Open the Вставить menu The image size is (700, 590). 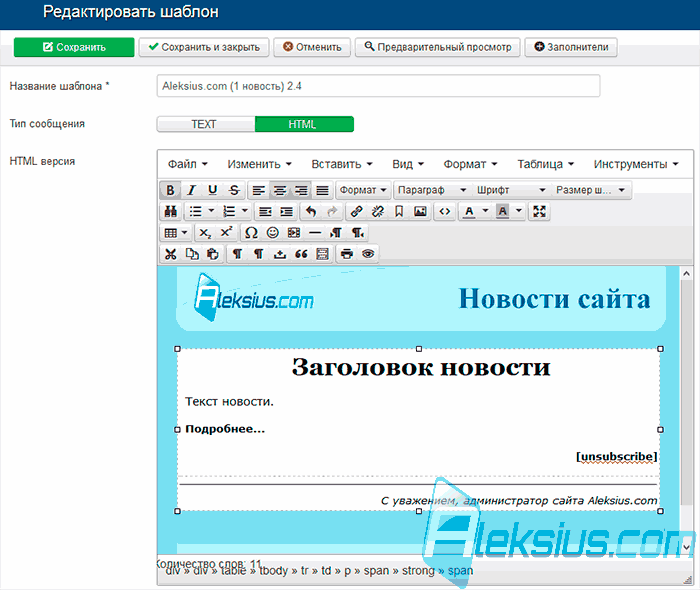tap(342, 164)
